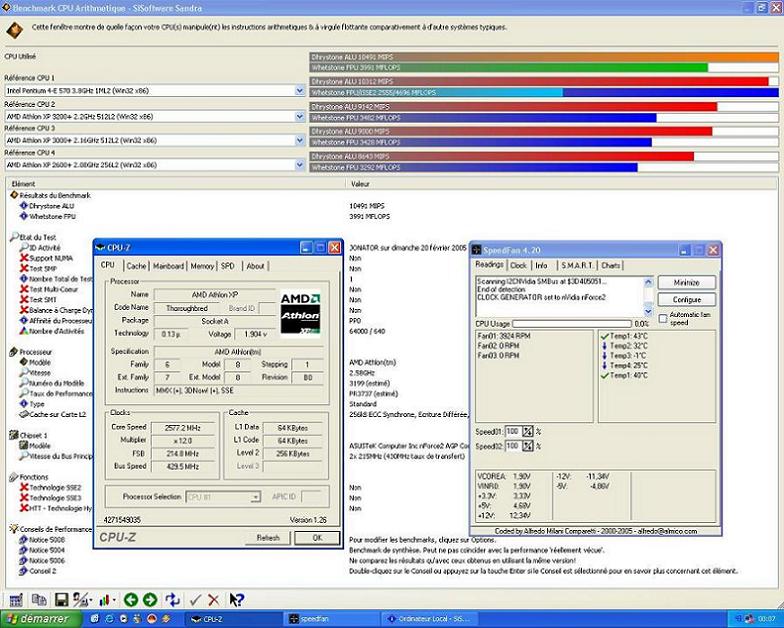This screenshot has height=628, width=784.
Task: Switch to the Clock tab in SpeedFan
Action: [518, 266]
